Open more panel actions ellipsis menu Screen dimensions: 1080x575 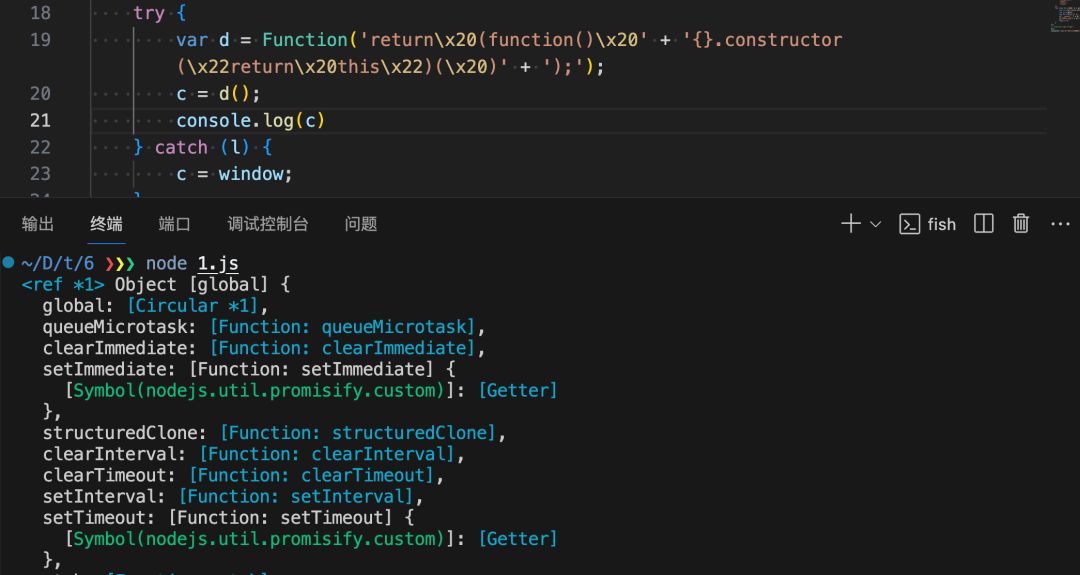1060,224
